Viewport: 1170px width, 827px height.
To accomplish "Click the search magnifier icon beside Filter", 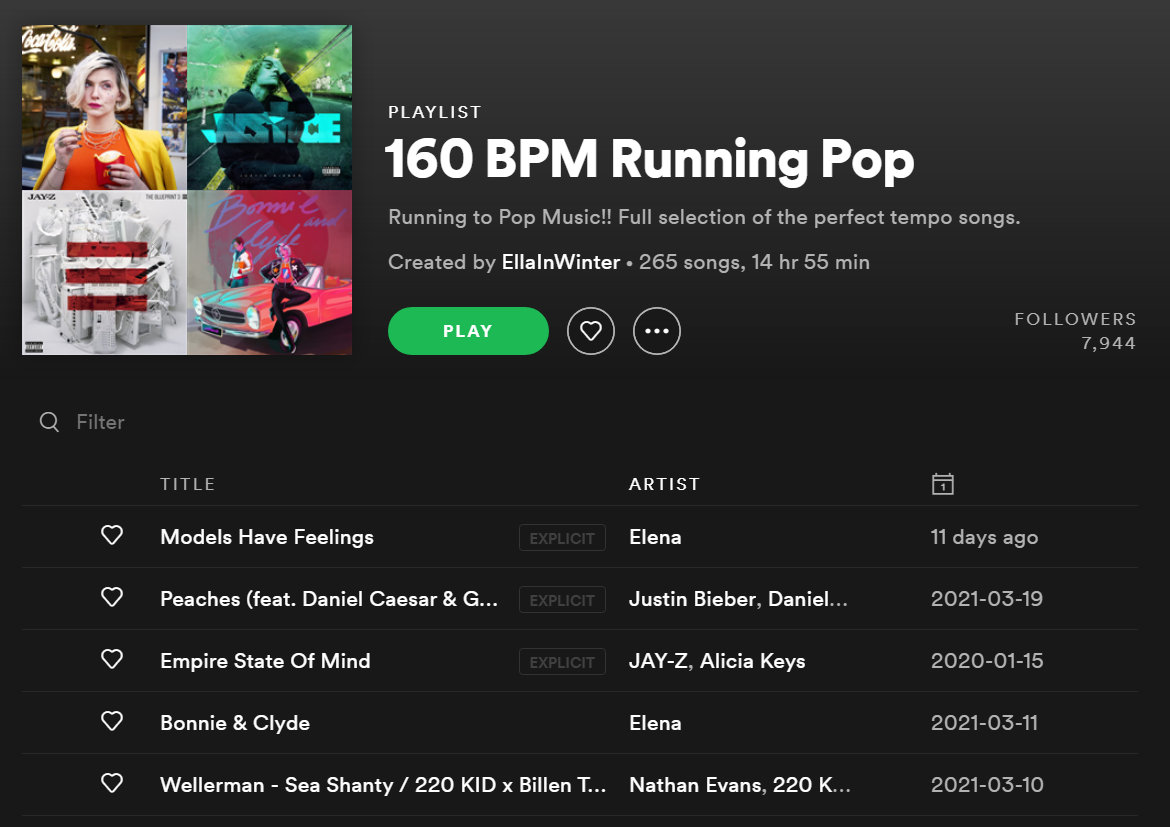I will point(49,422).
